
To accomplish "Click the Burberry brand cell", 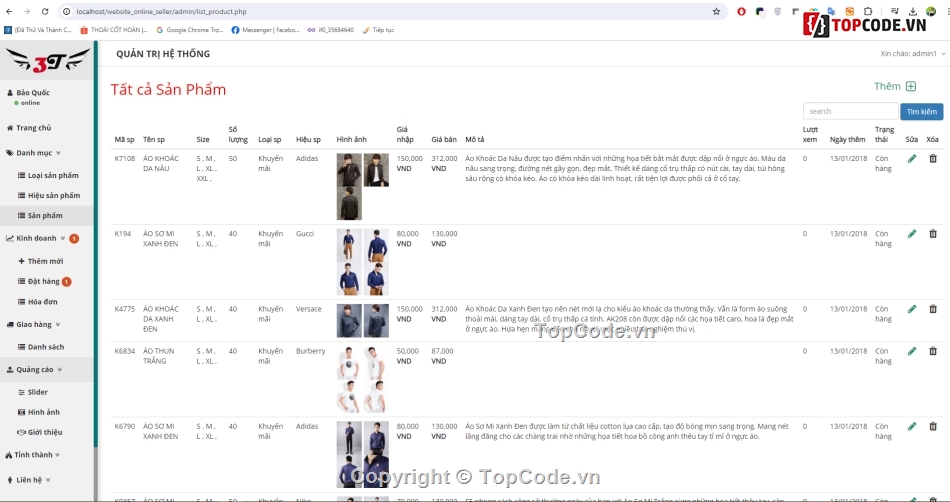I will tap(310, 351).
